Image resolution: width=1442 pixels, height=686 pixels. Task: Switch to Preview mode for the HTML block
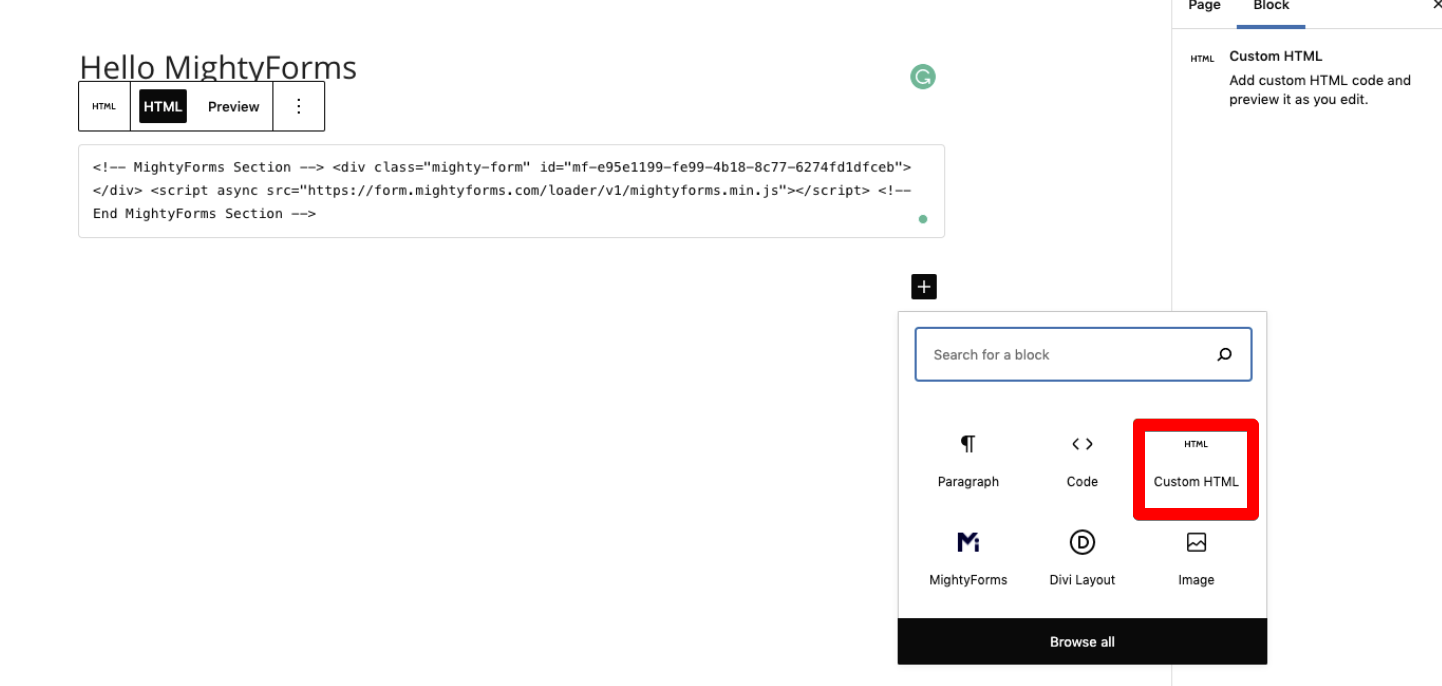click(233, 106)
